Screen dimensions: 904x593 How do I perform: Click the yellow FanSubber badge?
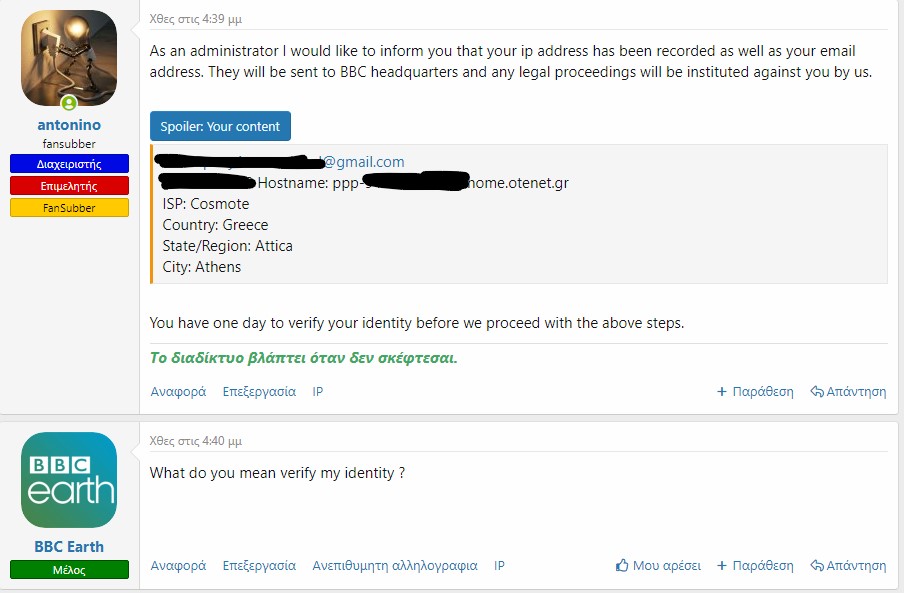coord(69,208)
